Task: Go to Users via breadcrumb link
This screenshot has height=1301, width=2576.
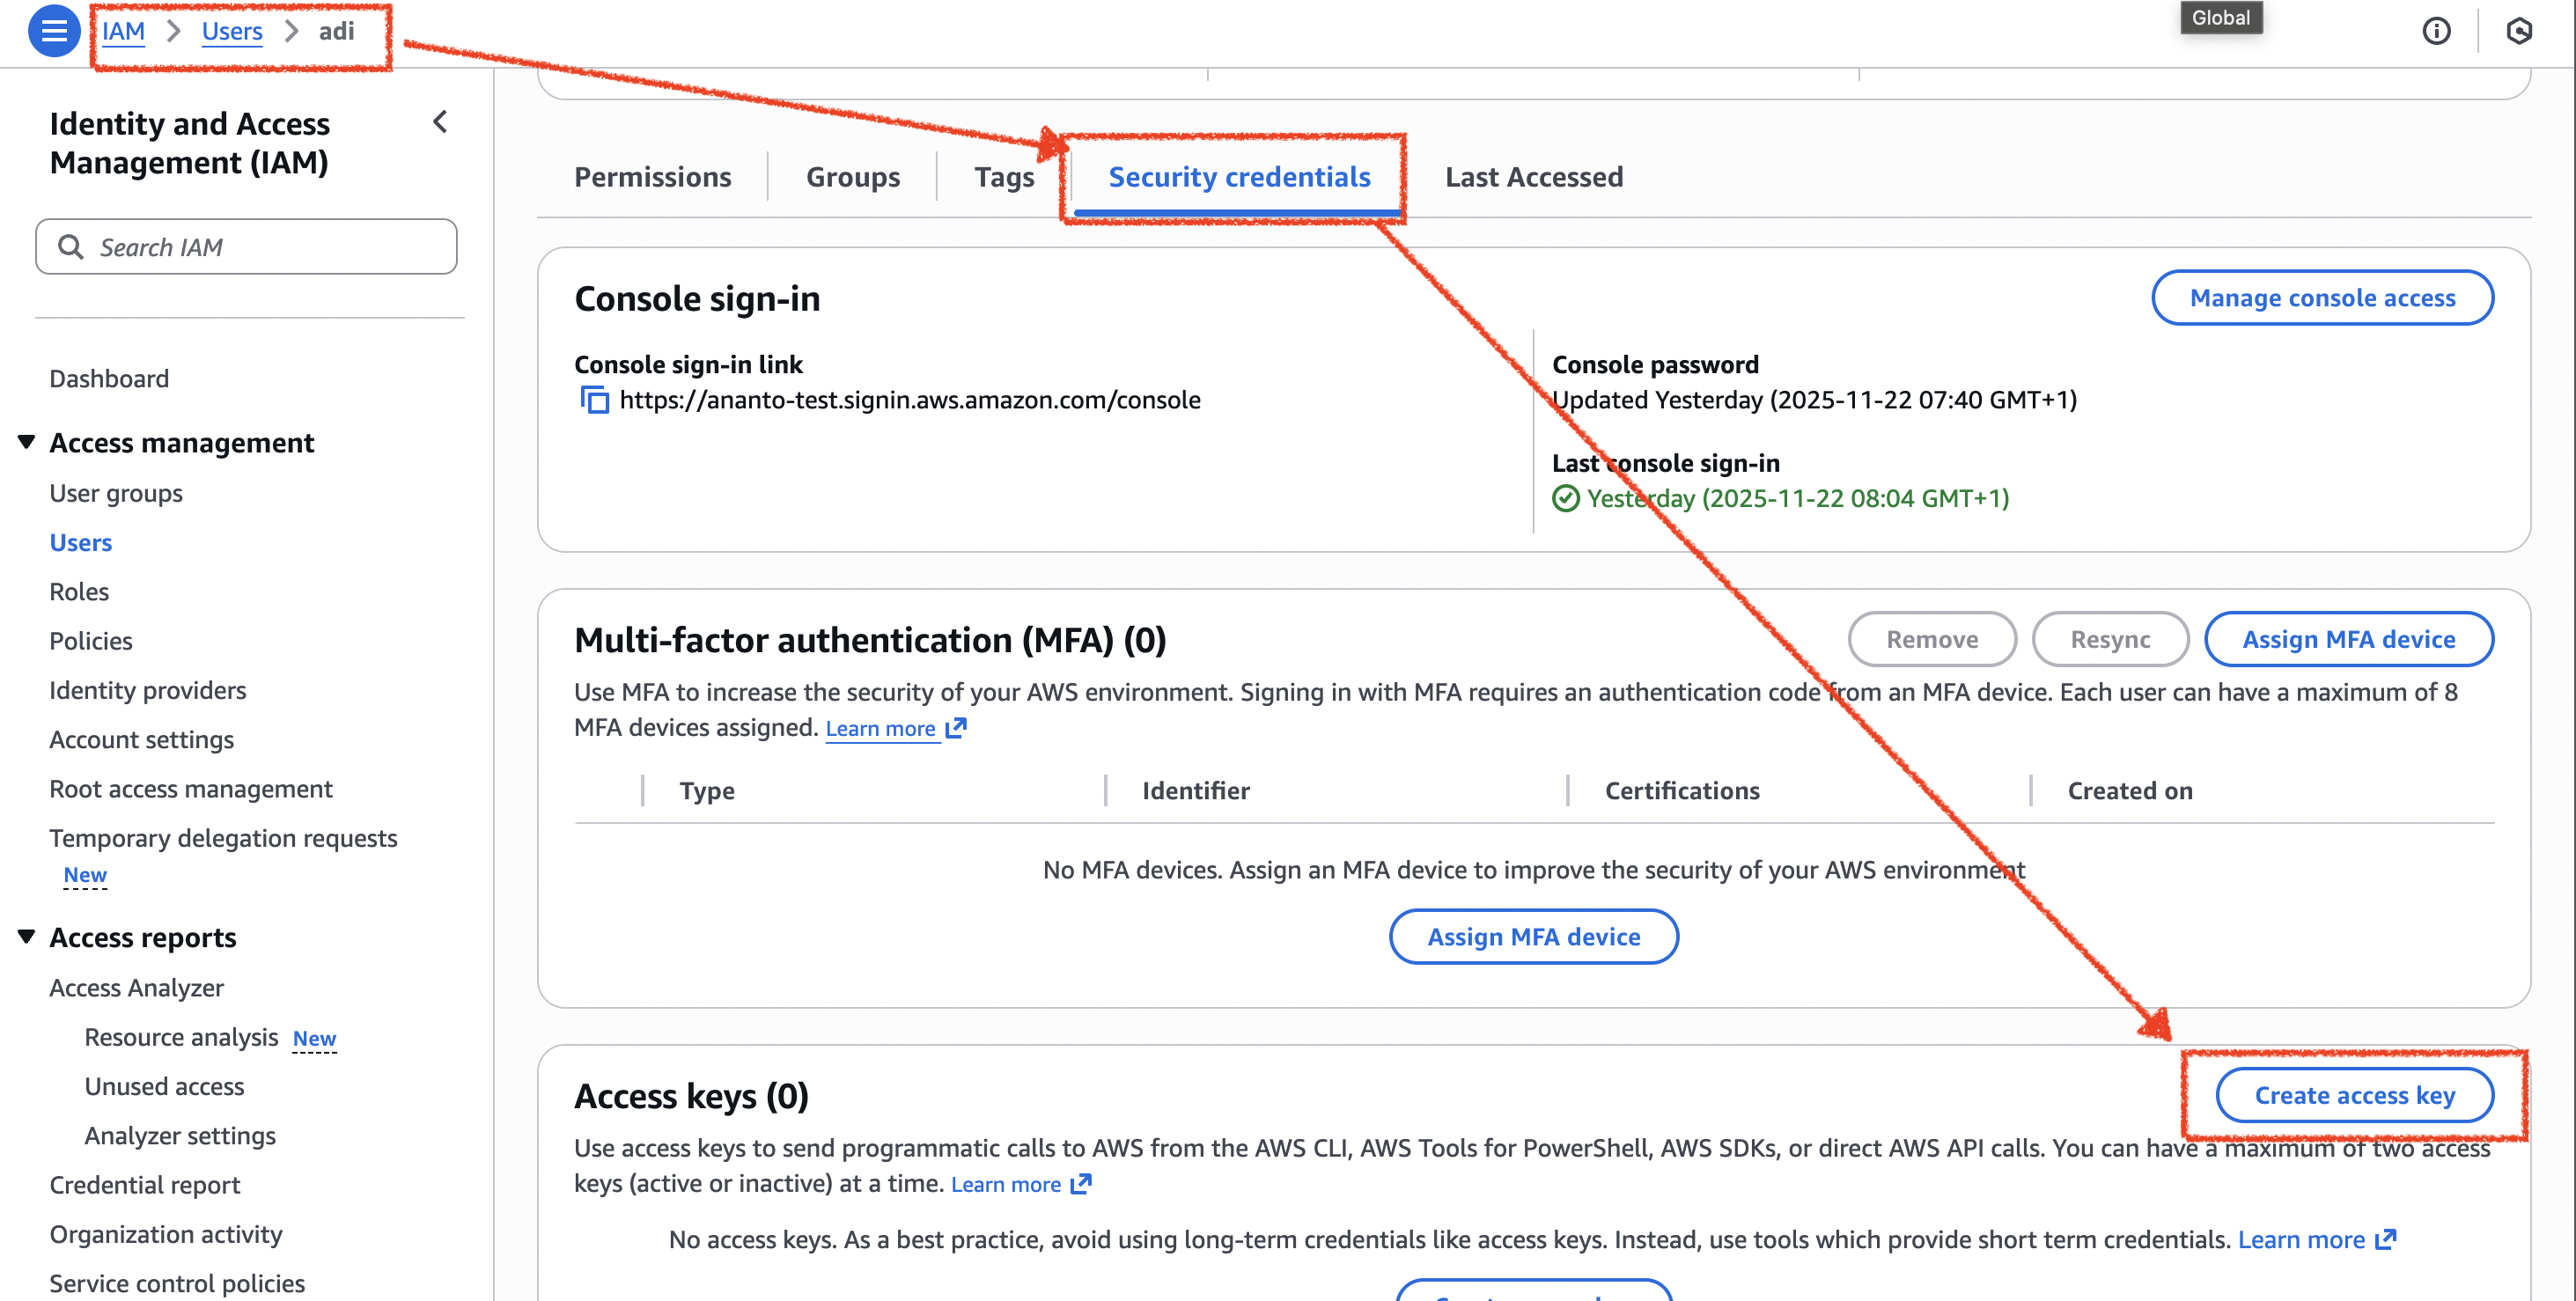Action: click(231, 31)
